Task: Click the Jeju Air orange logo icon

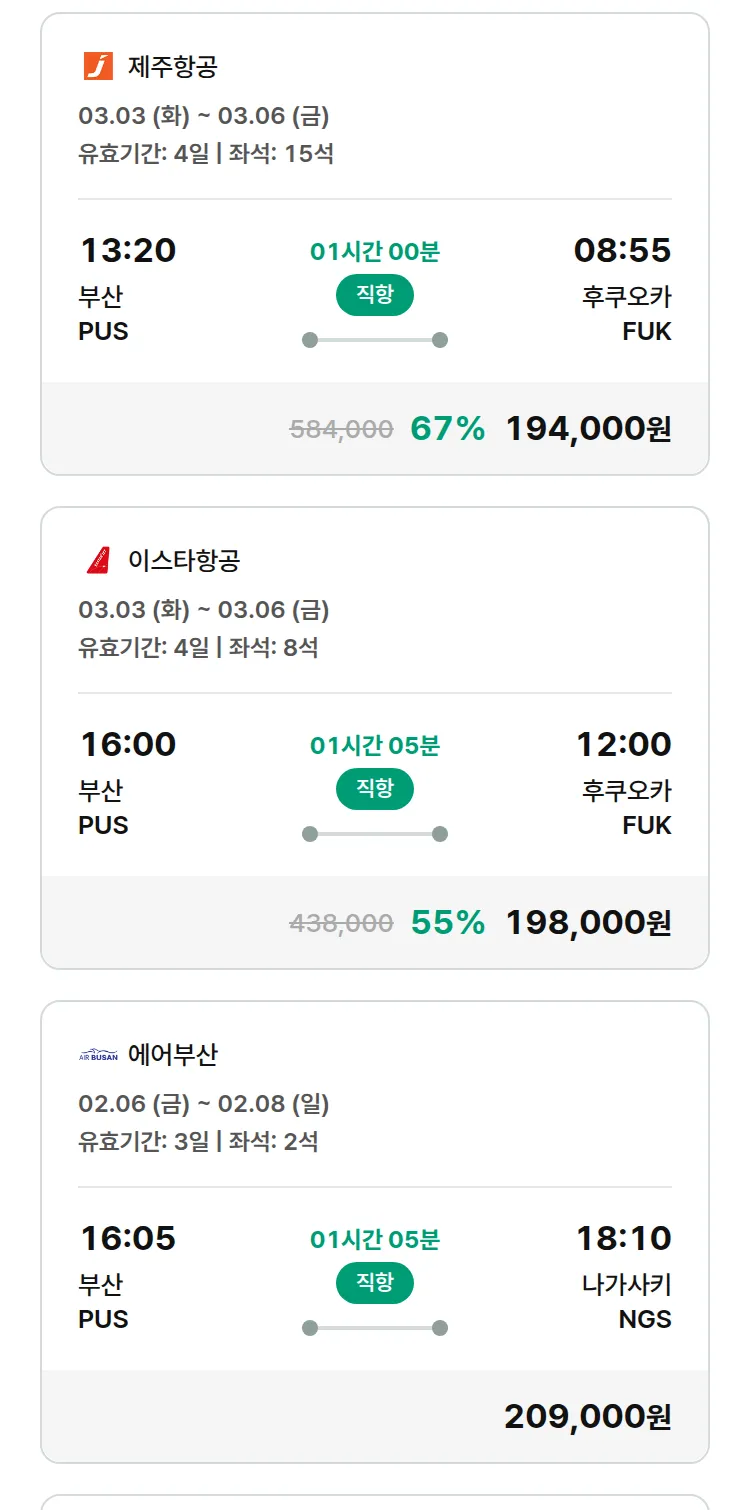Action: [98, 66]
